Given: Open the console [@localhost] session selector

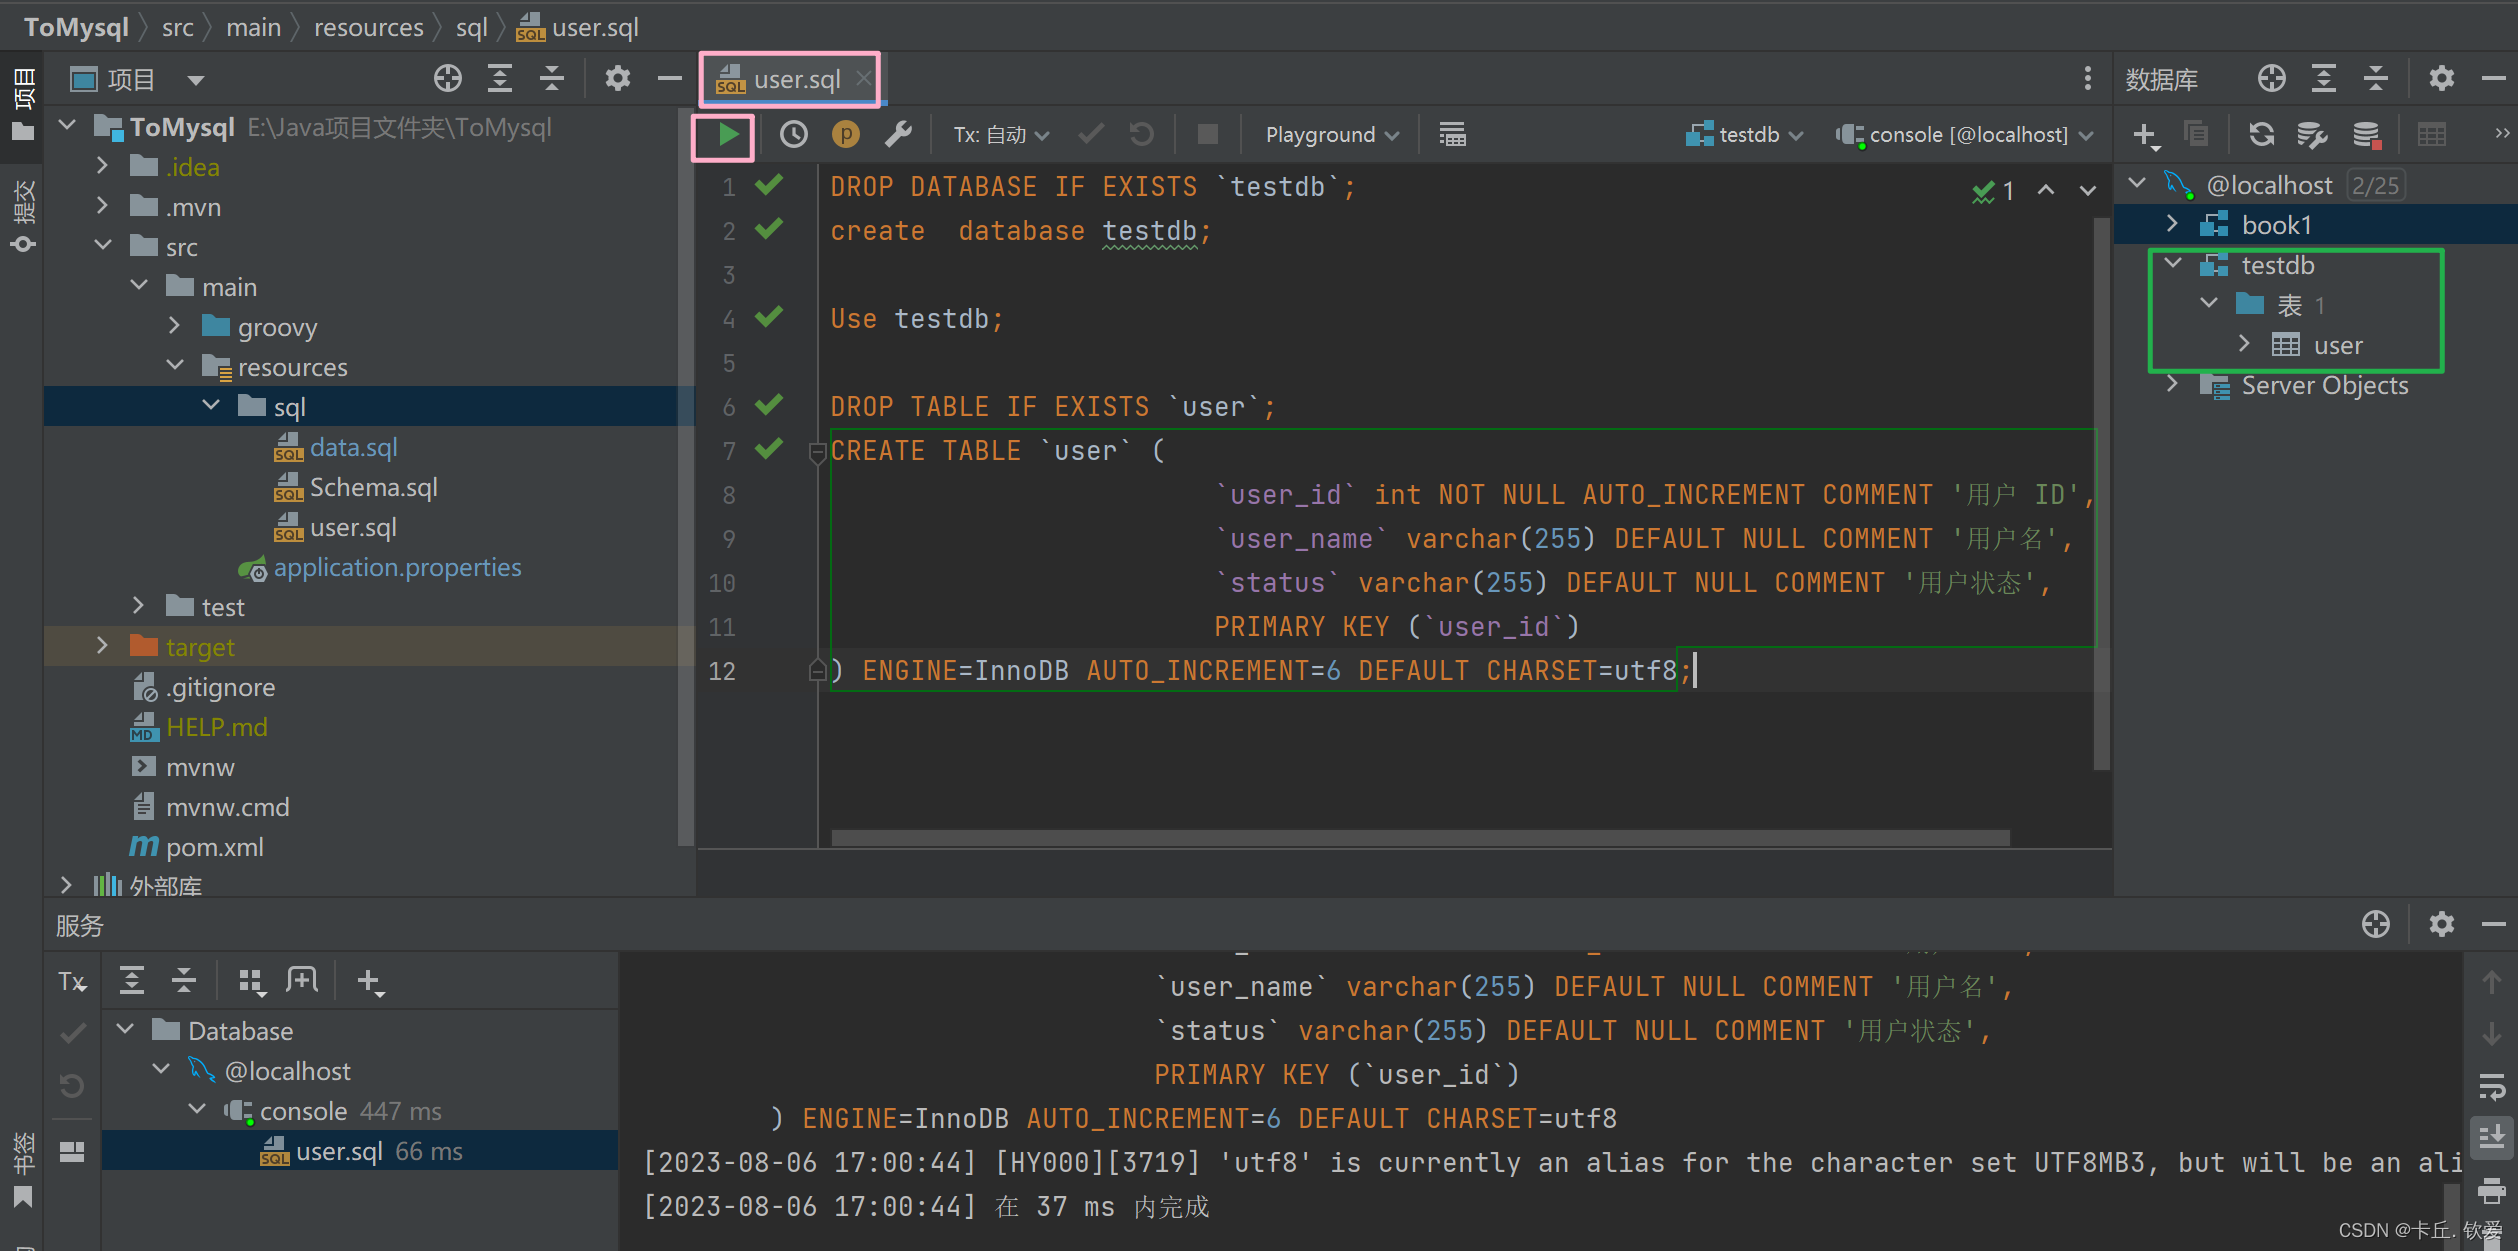Looking at the screenshot, I should [1966, 135].
